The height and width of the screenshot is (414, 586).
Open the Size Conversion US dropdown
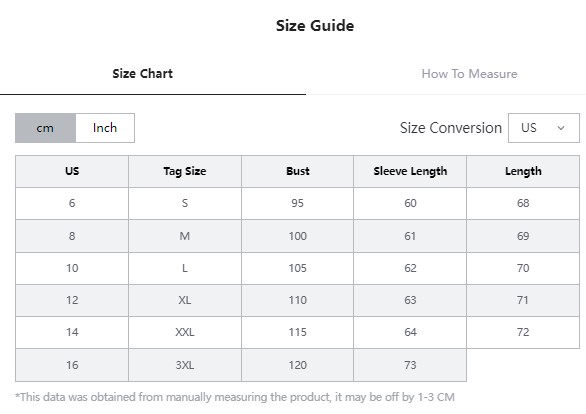point(544,128)
